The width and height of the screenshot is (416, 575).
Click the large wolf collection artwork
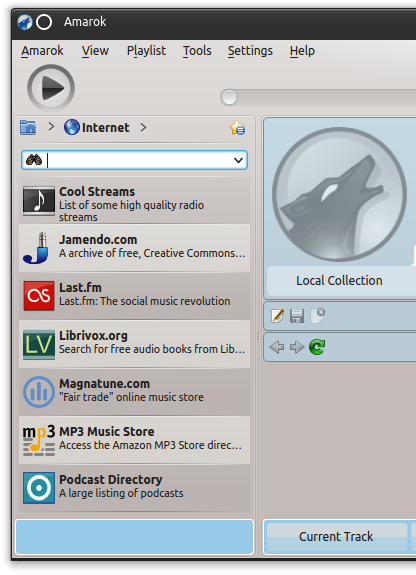(339, 194)
